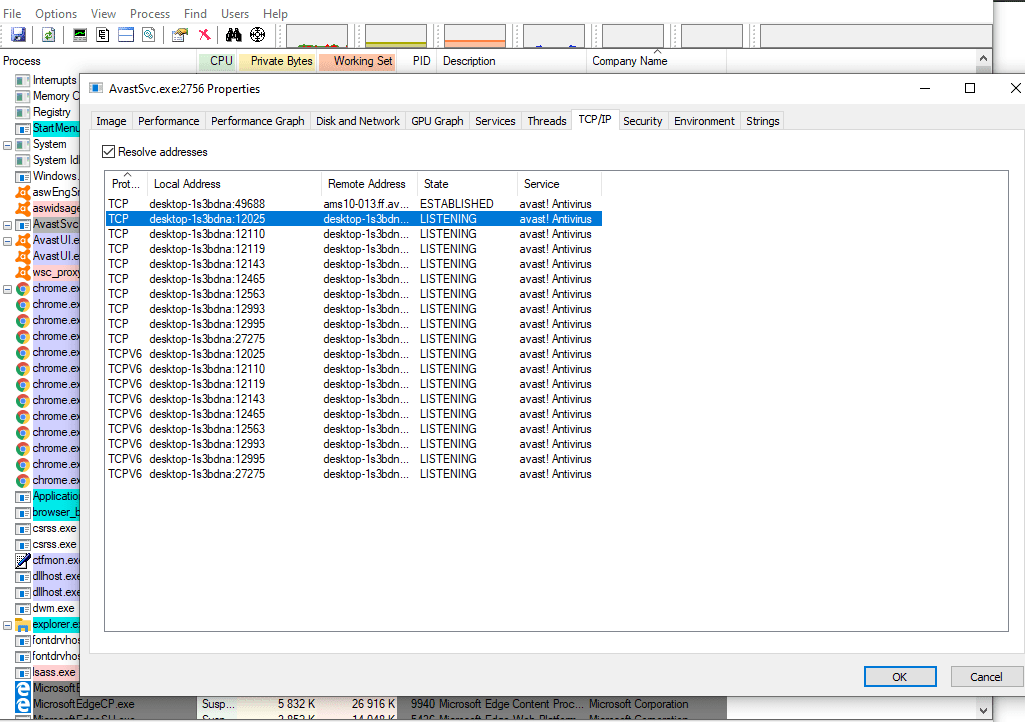Click the red Kill Process icon

[205, 35]
